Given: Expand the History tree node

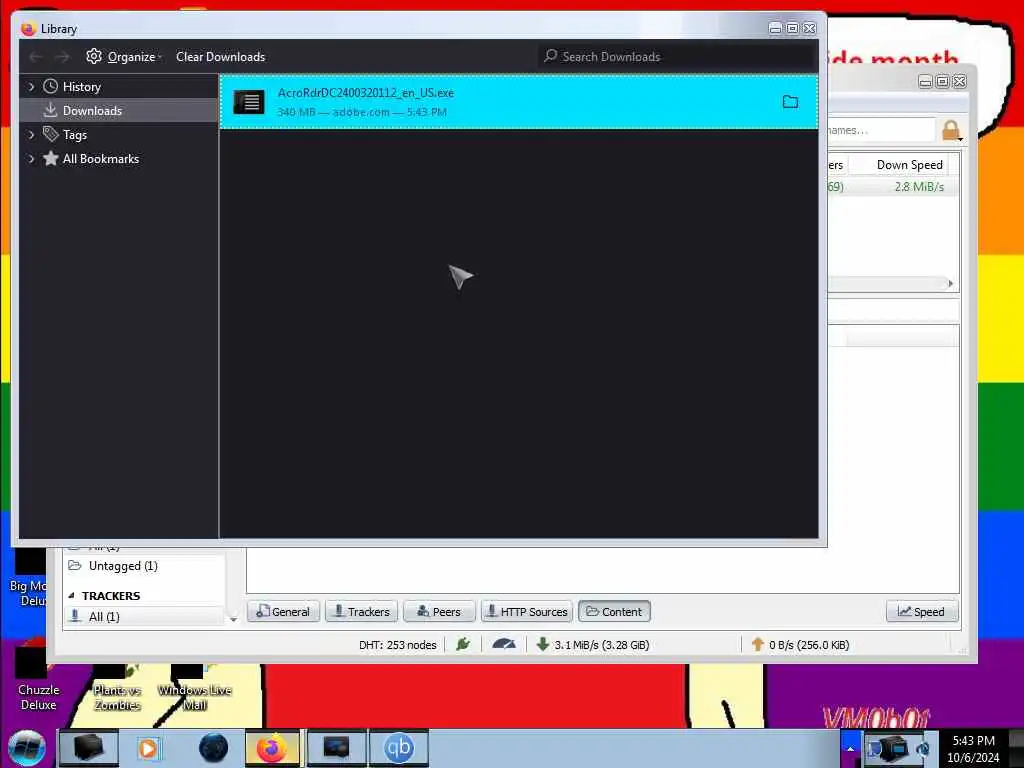Looking at the screenshot, I should 31,86.
